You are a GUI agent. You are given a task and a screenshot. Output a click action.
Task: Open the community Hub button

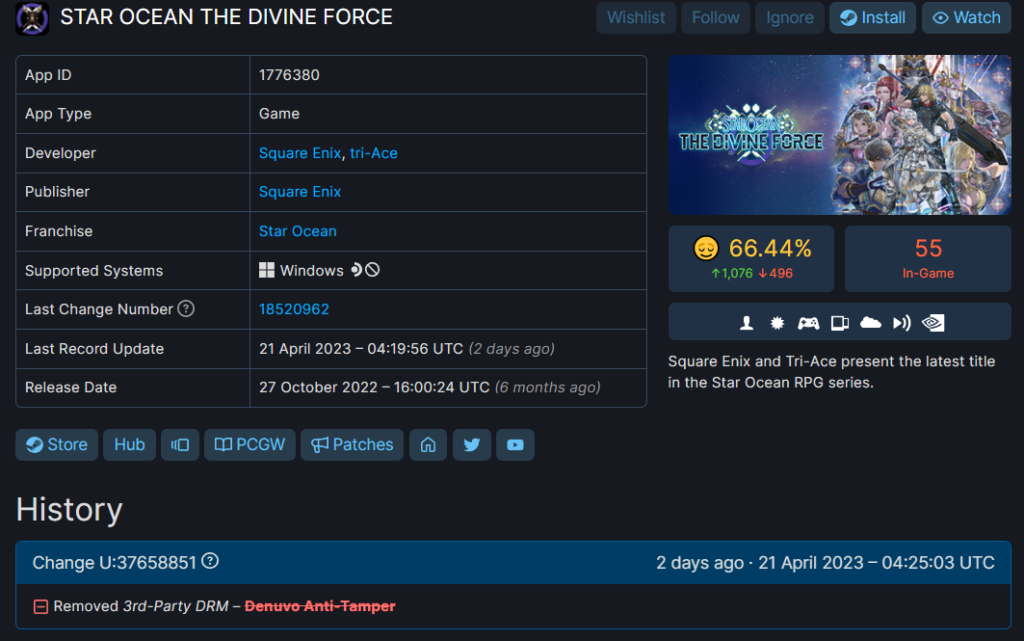(x=129, y=445)
